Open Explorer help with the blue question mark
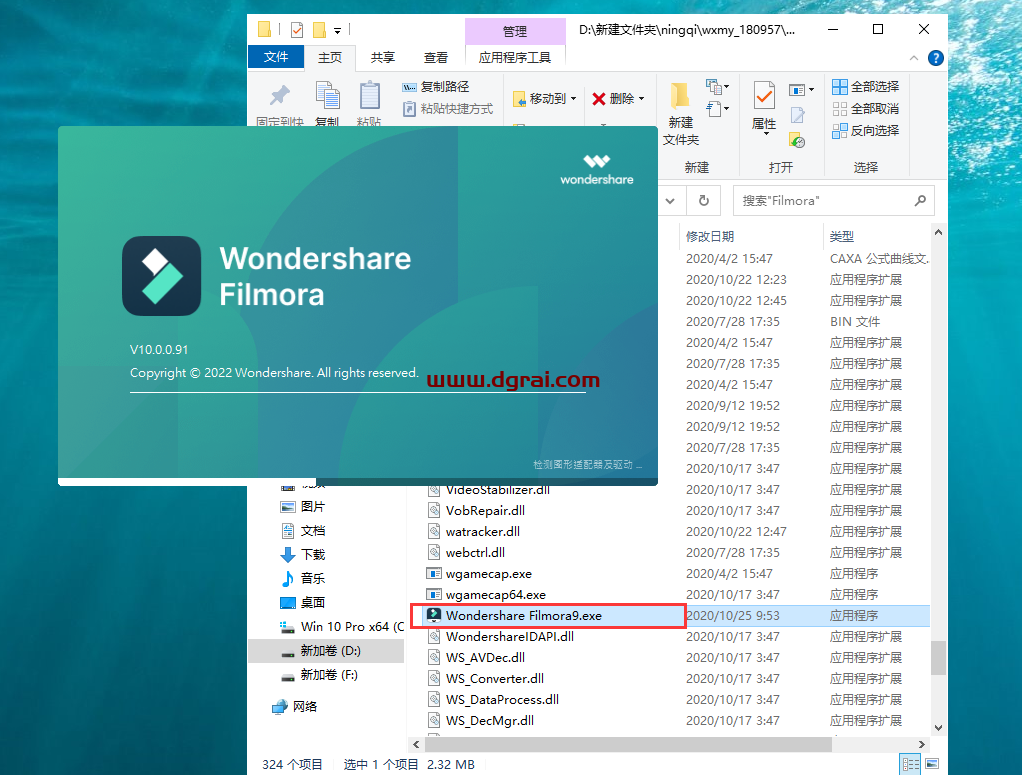 click(935, 58)
